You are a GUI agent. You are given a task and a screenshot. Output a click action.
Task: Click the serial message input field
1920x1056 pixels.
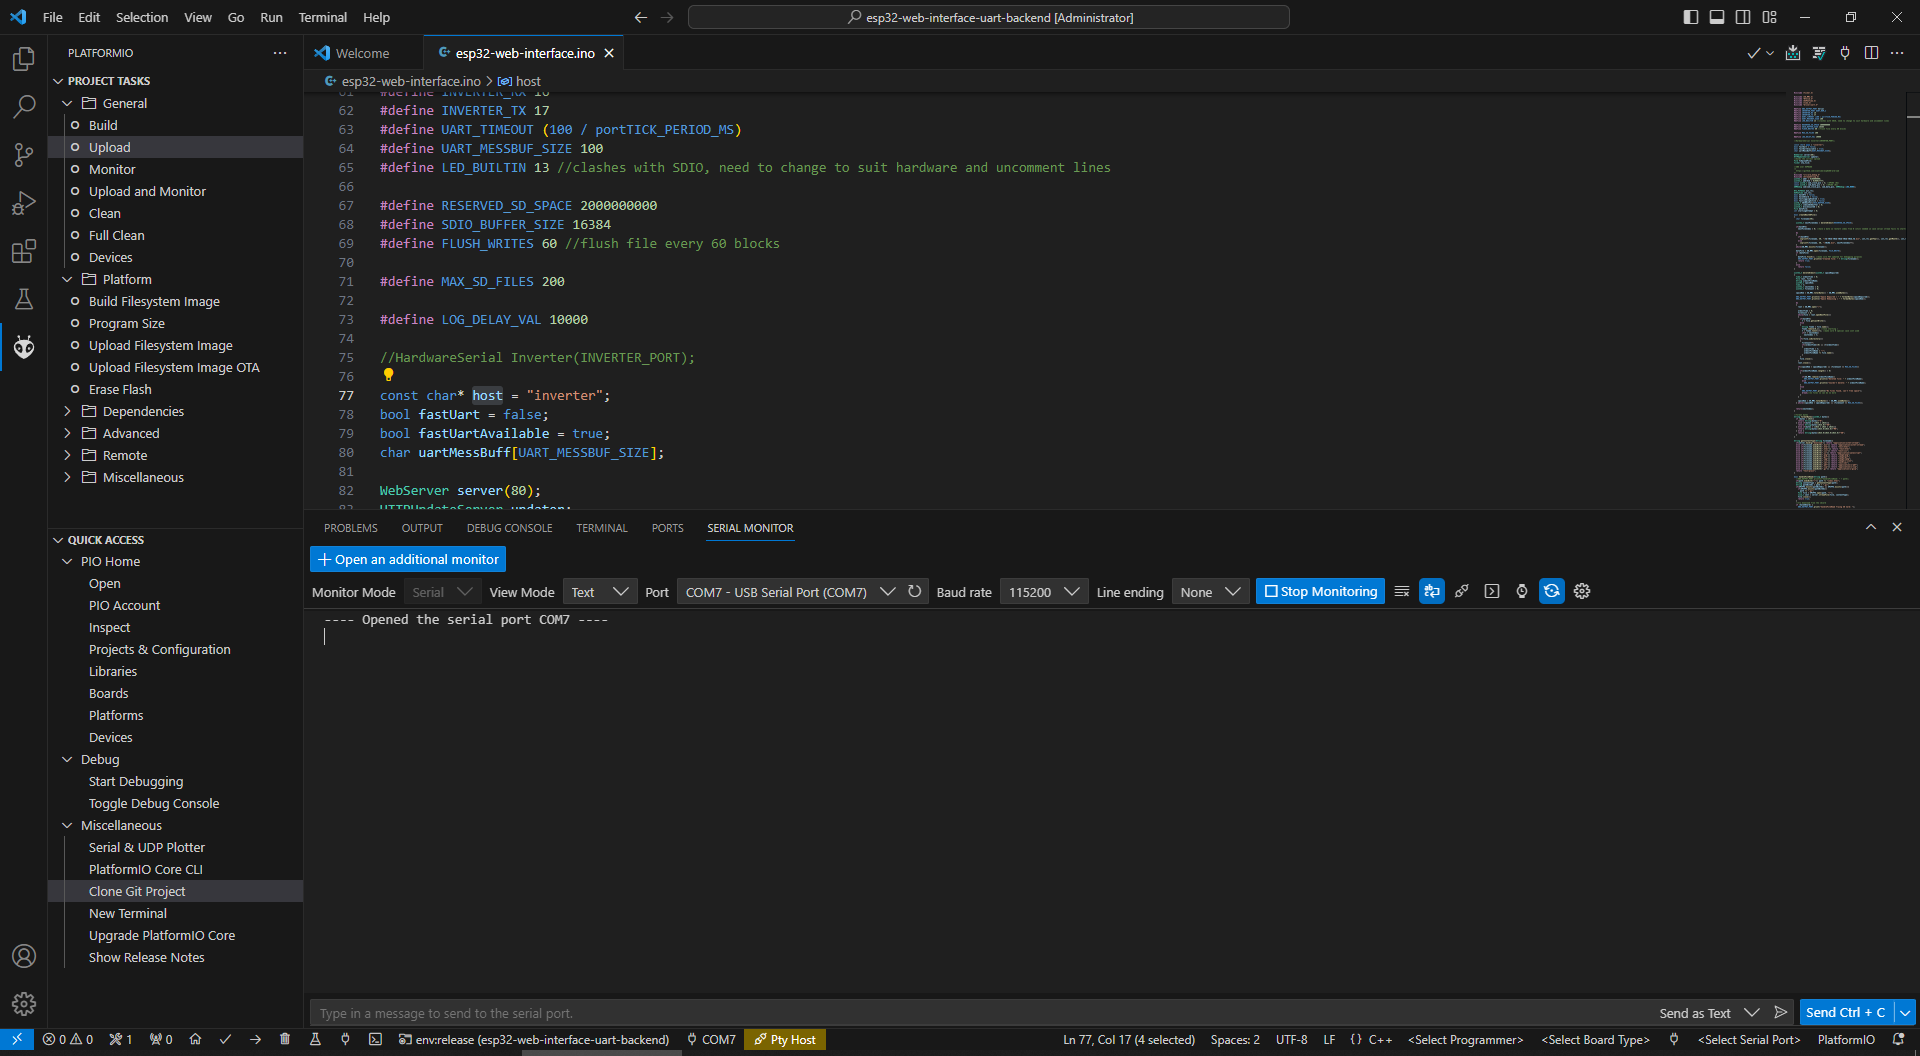coord(980,1013)
